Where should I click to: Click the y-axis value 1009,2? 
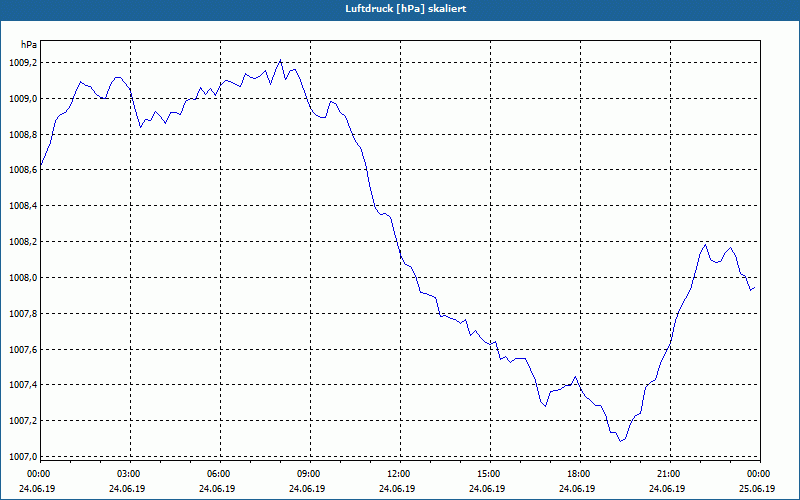23,63
